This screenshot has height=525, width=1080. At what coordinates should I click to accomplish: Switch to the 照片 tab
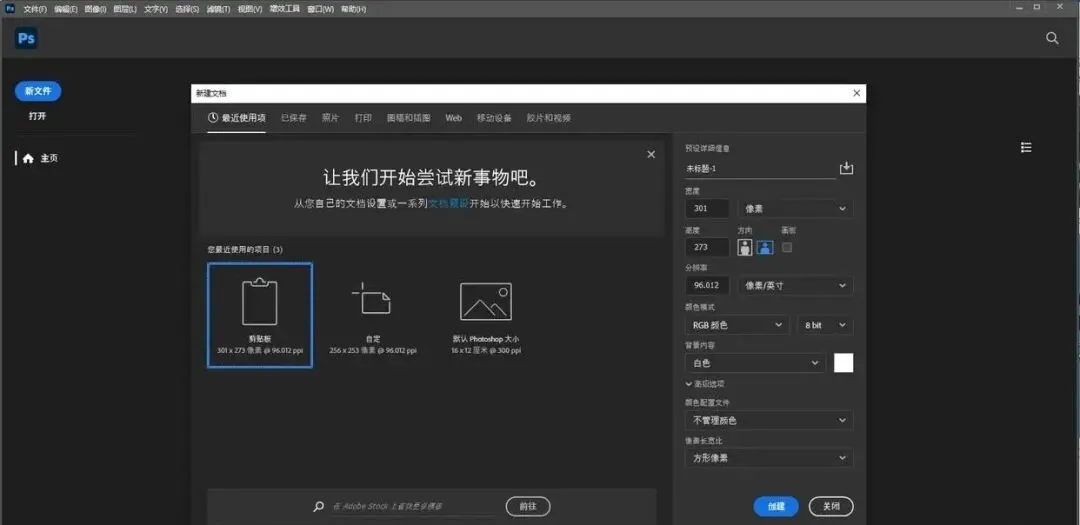(x=331, y=119)
